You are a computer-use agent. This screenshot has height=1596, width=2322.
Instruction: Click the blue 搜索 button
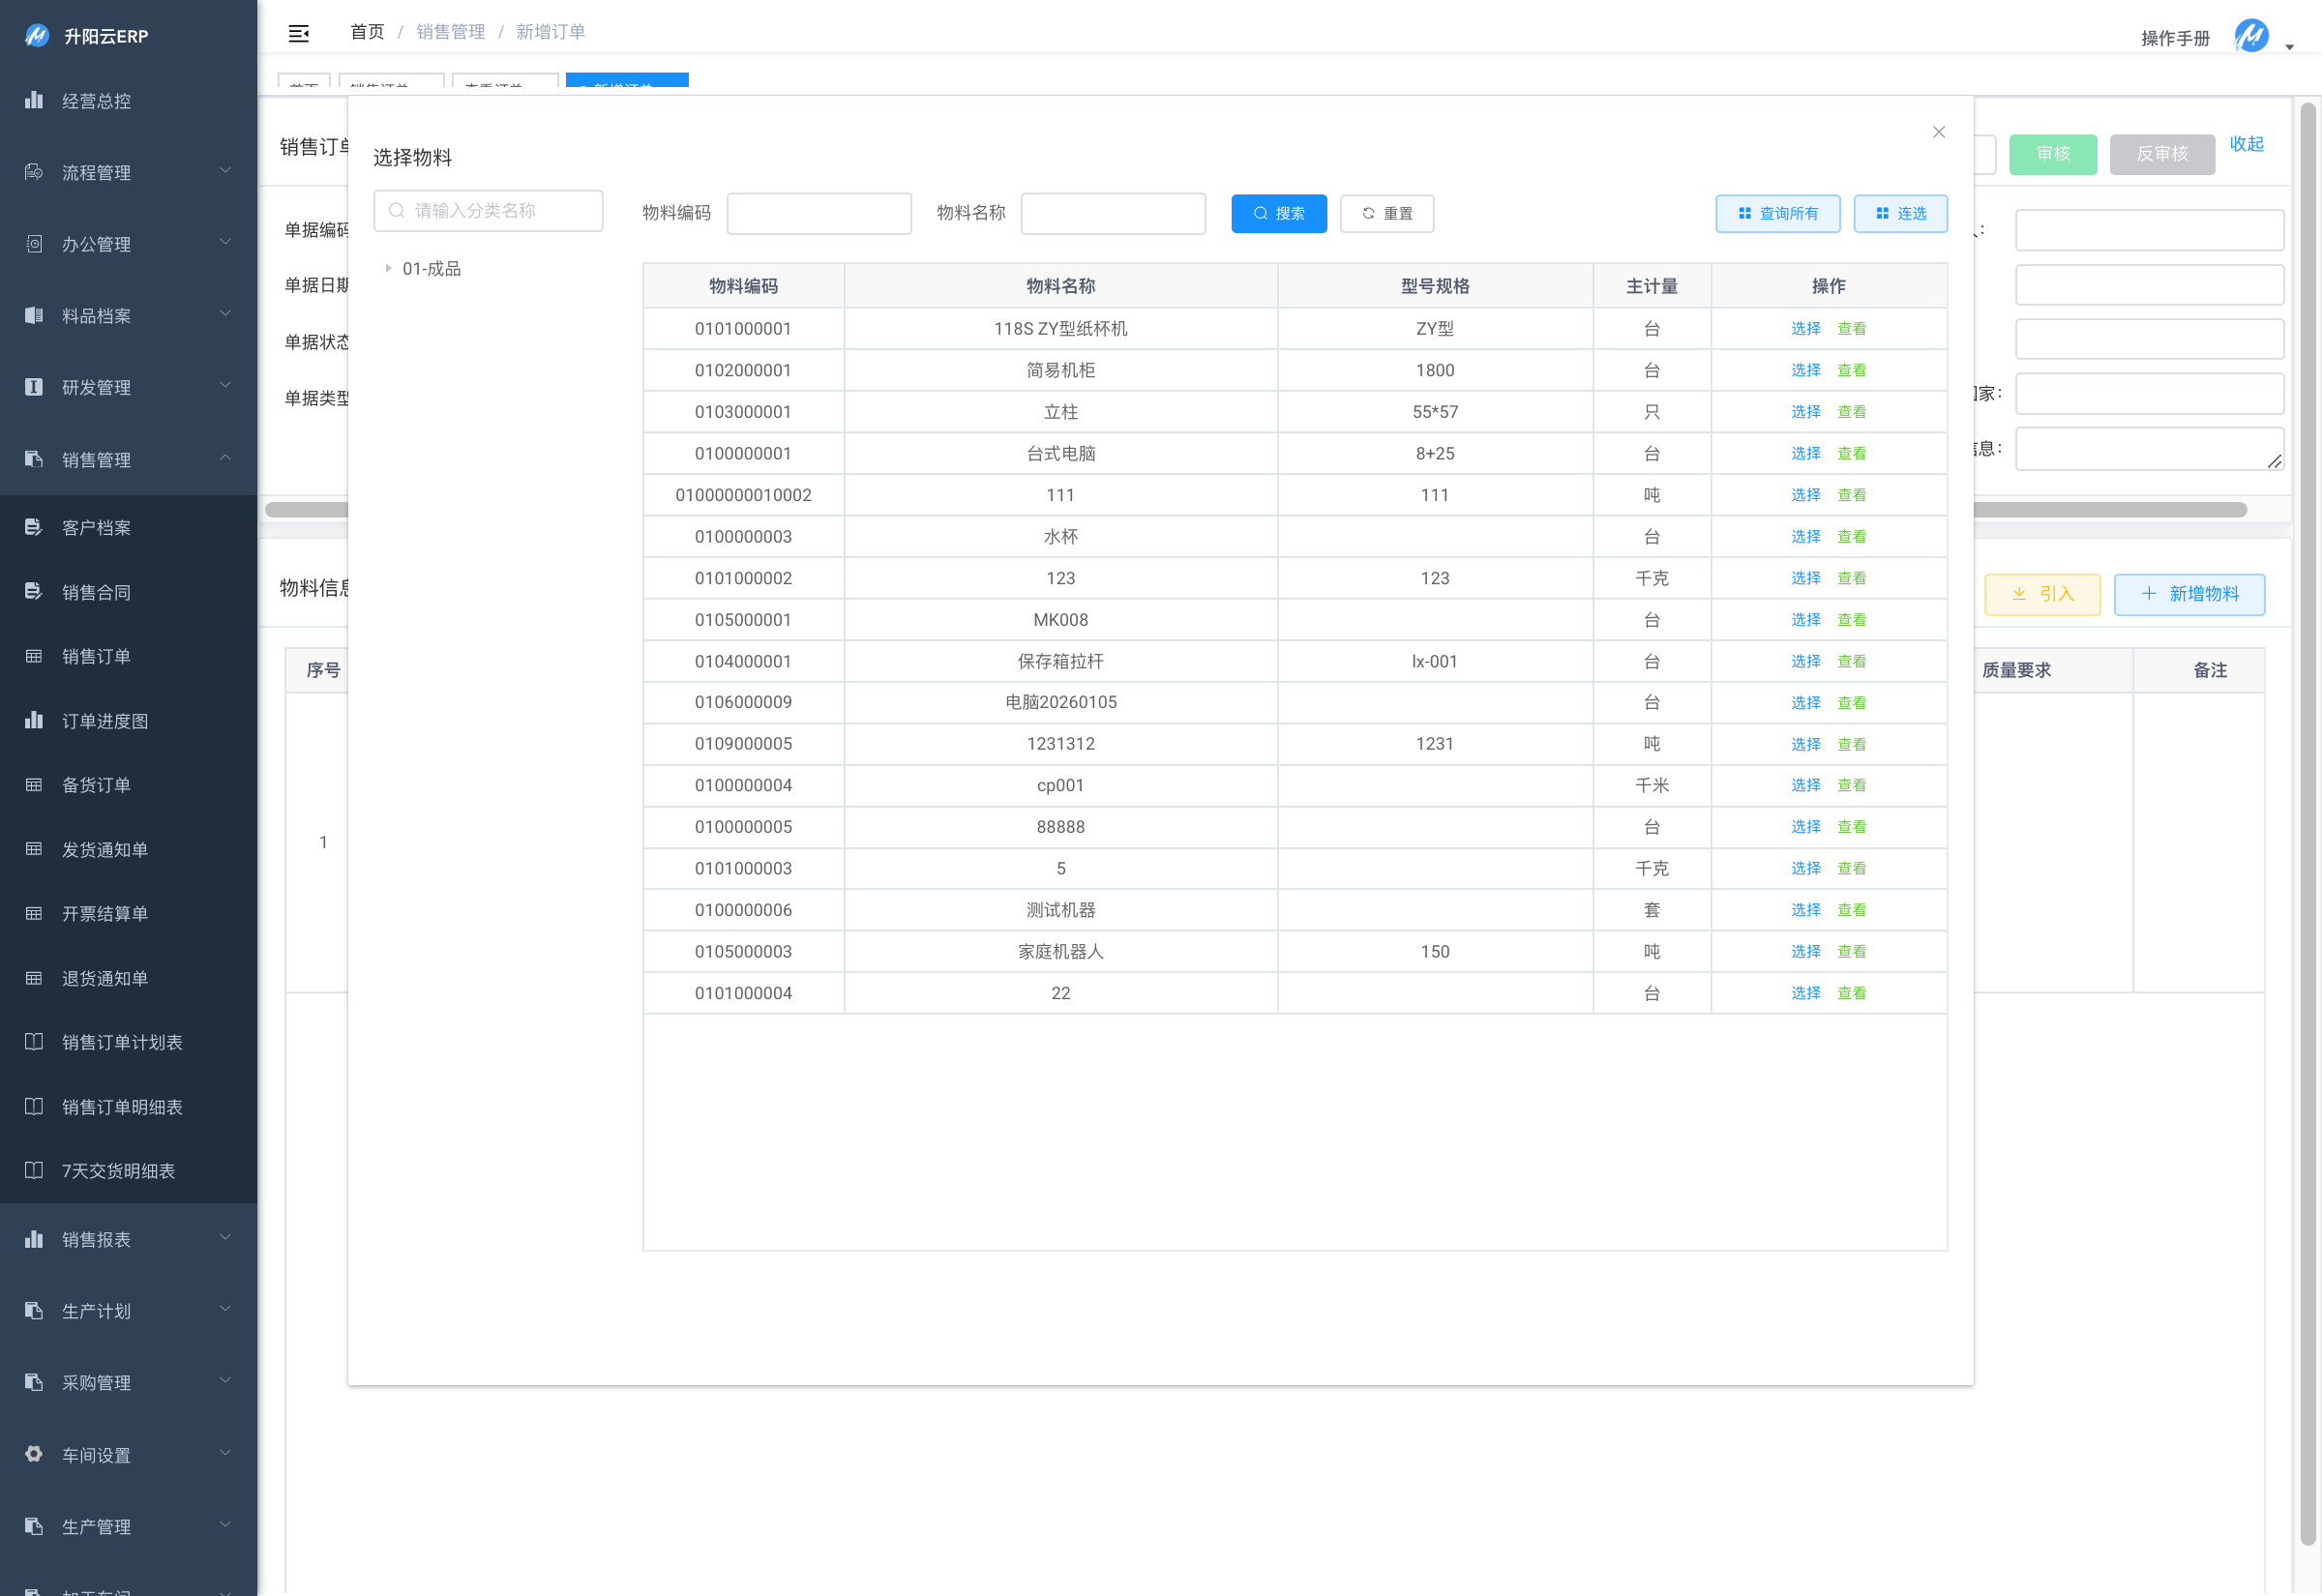(1278, 214)
